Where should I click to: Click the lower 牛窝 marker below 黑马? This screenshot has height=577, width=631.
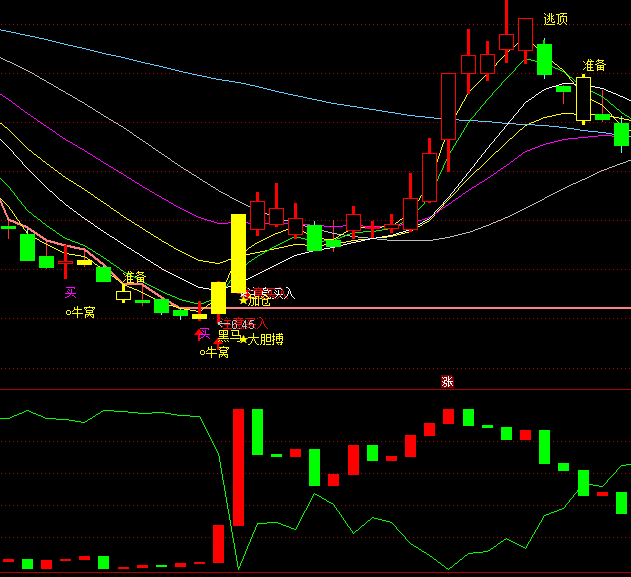[214, 352]
